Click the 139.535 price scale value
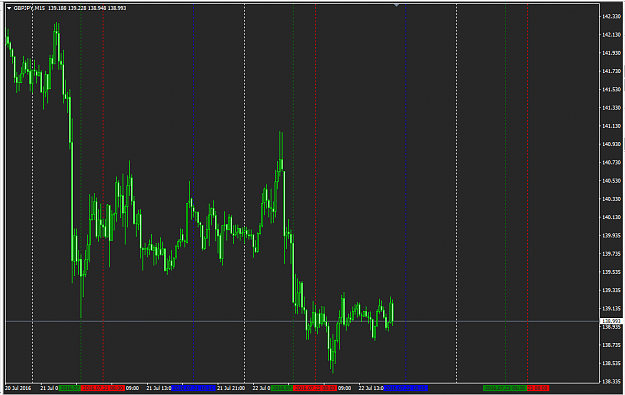 pyautogui.click(x=612, y=272)
